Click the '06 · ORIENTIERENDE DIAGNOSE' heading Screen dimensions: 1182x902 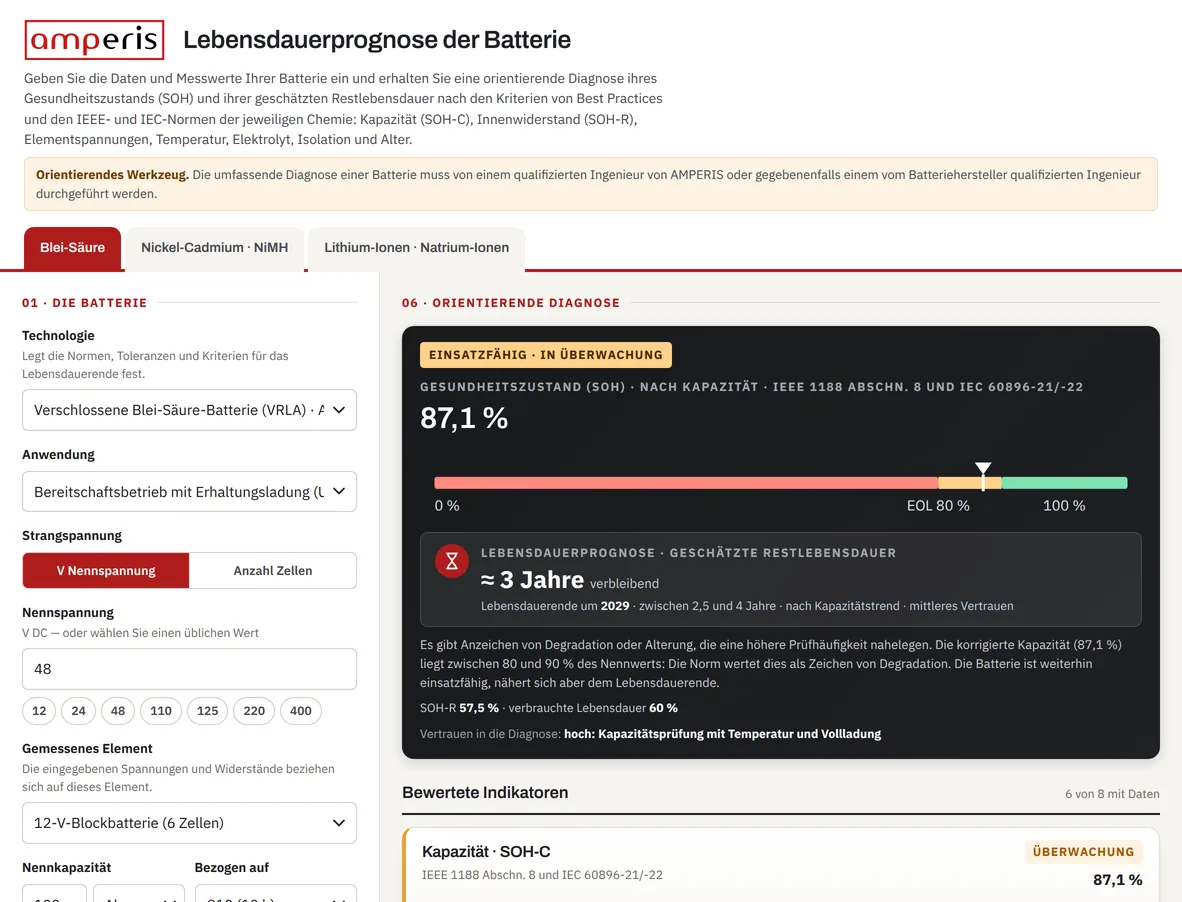(510, 303)
